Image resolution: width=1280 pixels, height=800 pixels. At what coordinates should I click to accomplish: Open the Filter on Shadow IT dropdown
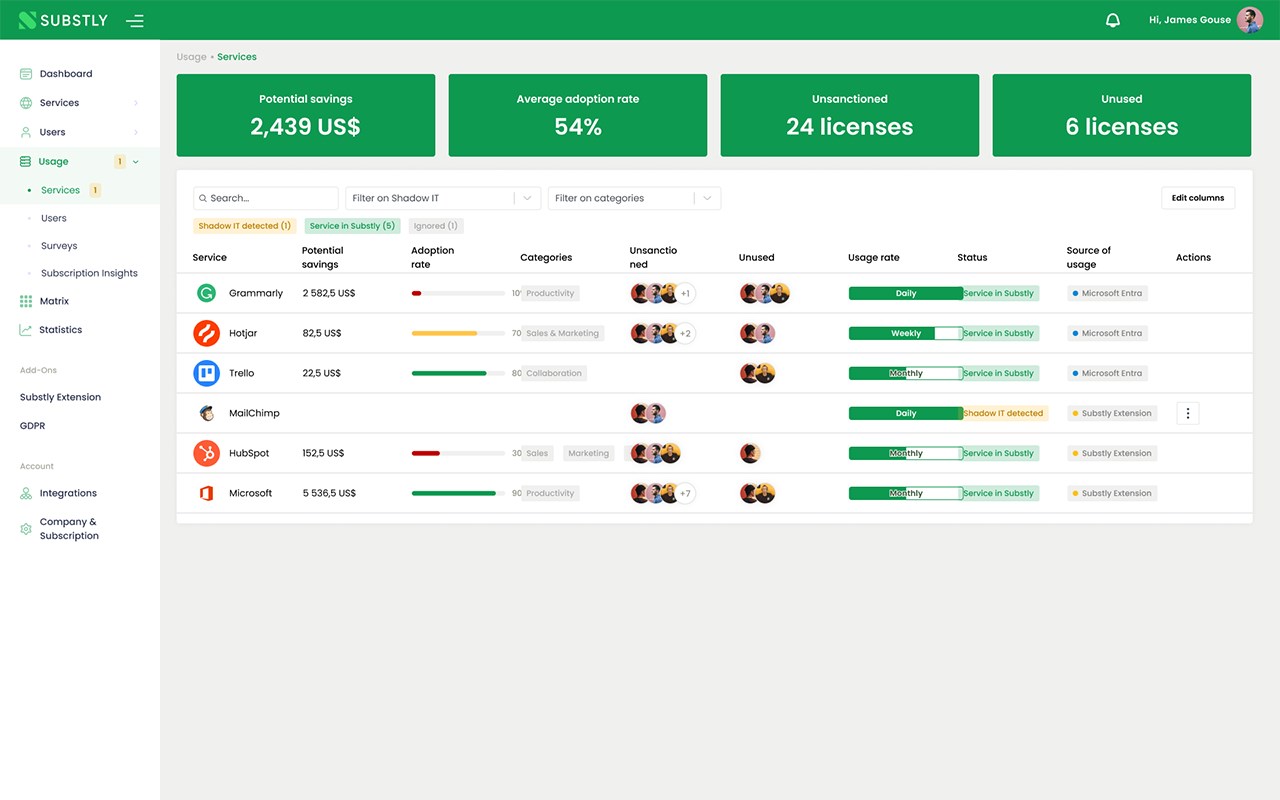tap(443, 198)
